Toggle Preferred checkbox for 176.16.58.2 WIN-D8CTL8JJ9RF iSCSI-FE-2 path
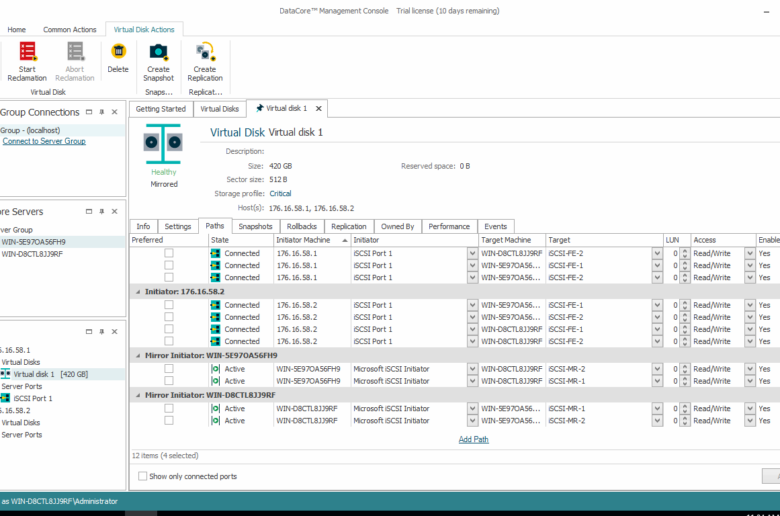This screenshot has width=780, height=516. tap(169, 341)
